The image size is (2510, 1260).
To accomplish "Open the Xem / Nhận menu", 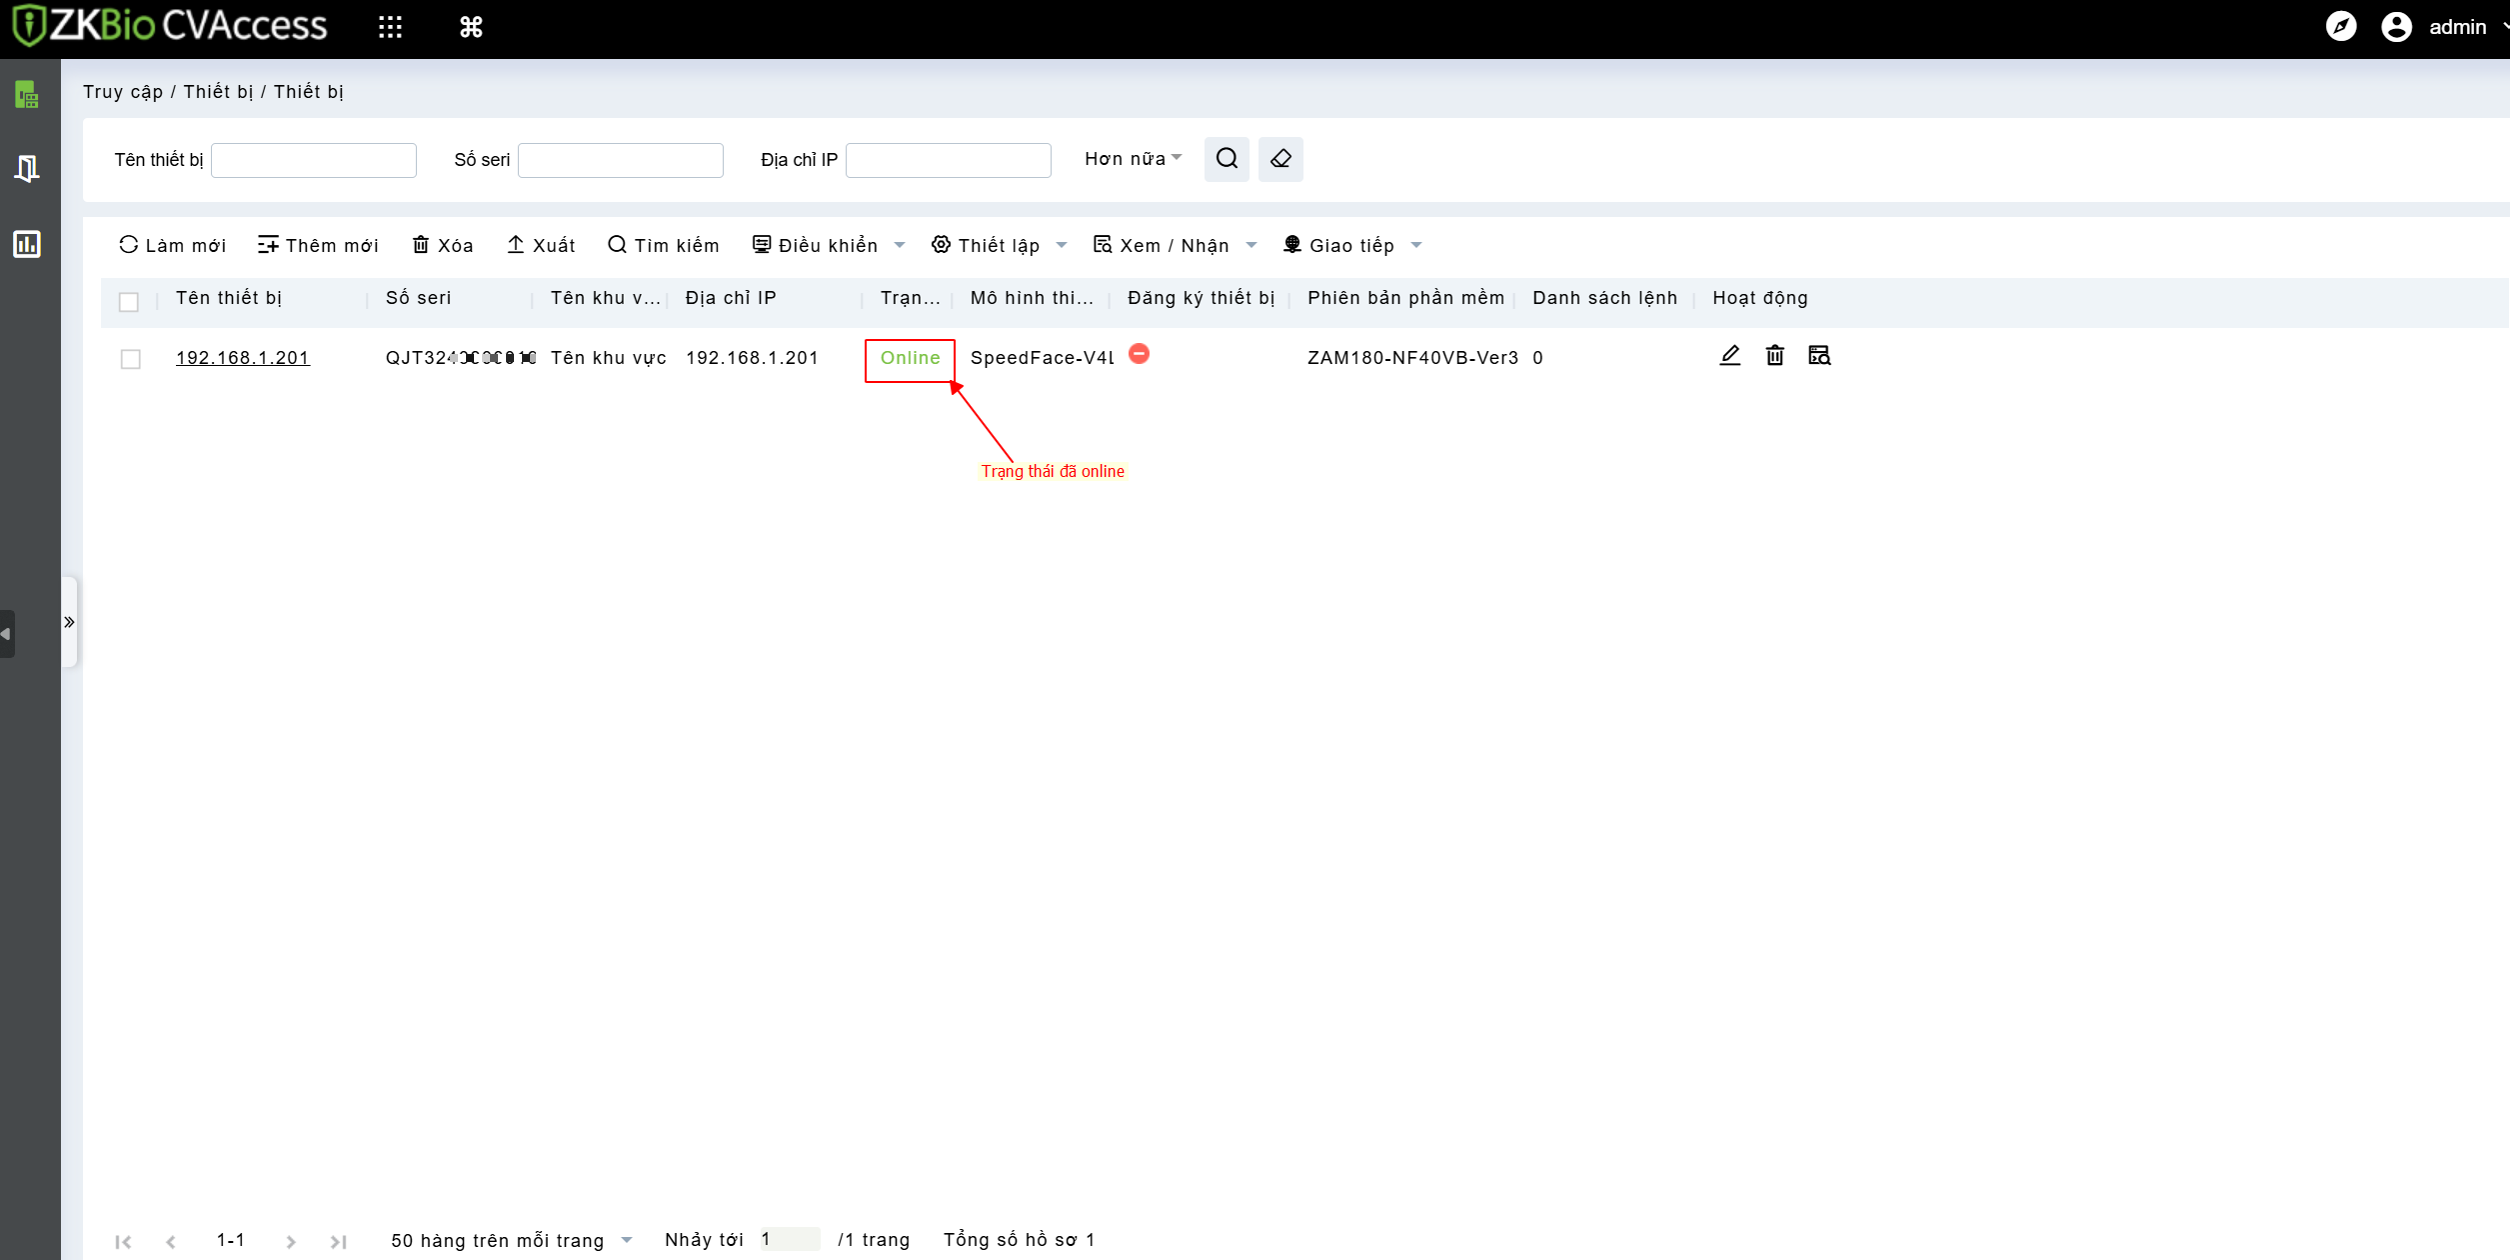I will (1174, 246).
